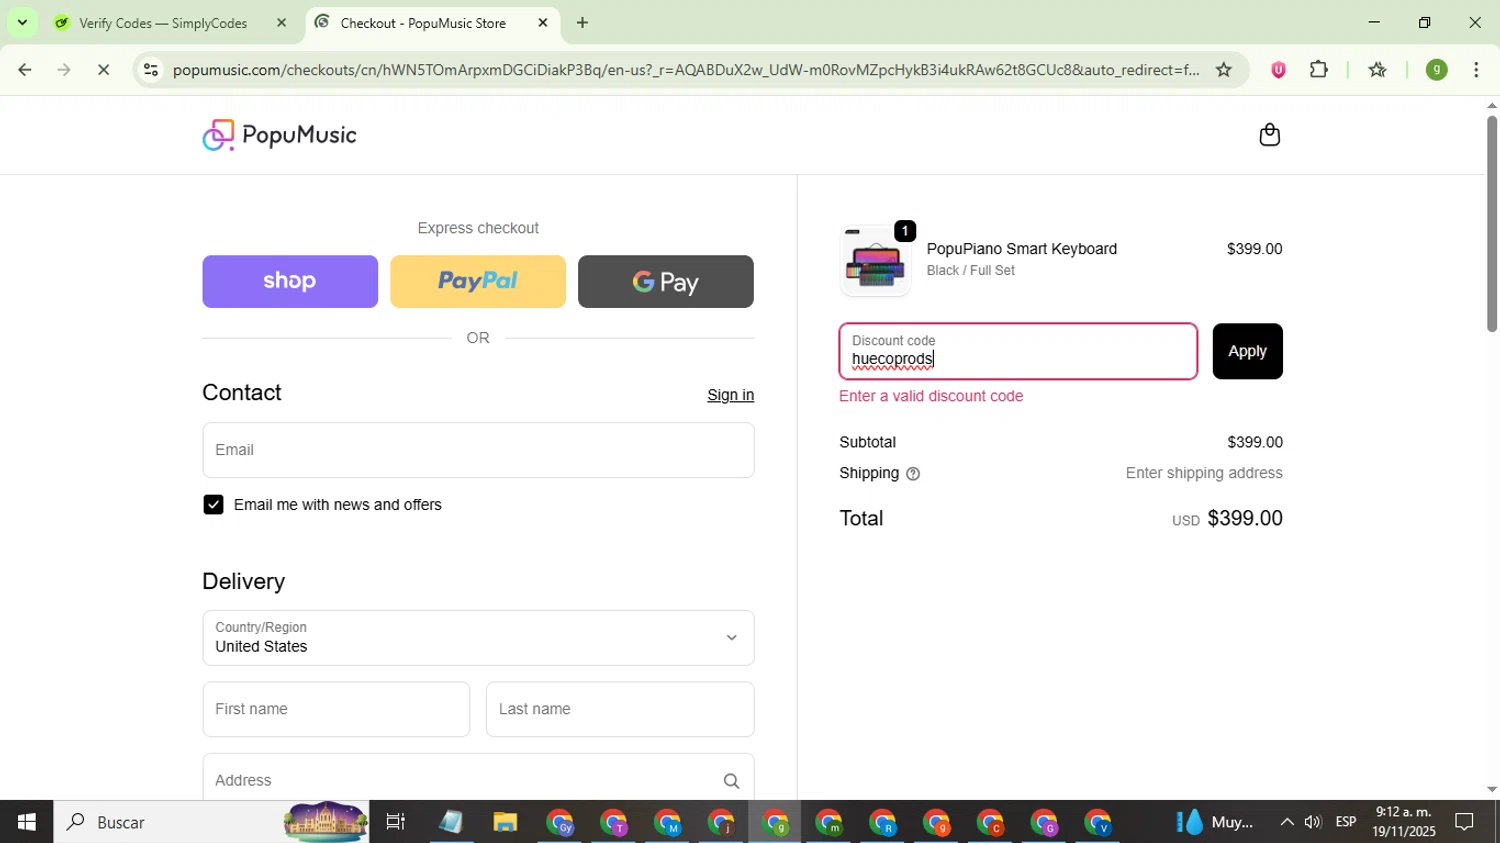The image size is (1500, 843).
Task: Open Task View in taskbar
Action: pyautogui.click(x=396, y=822)
